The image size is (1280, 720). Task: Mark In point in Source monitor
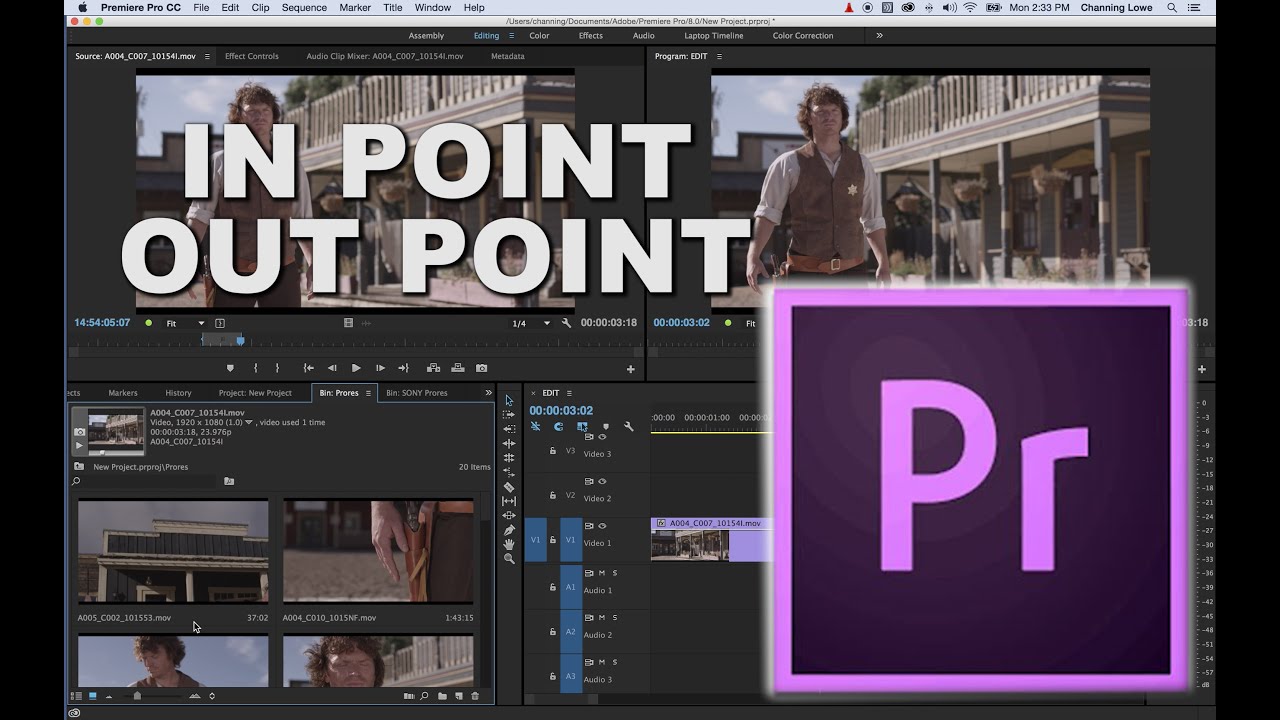point(256,368)
